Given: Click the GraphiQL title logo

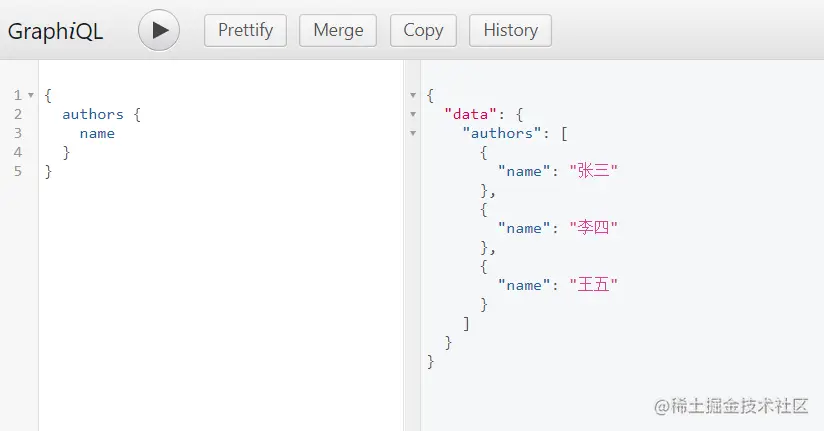Looking at the screenshot, I should (x=56, y=30).
